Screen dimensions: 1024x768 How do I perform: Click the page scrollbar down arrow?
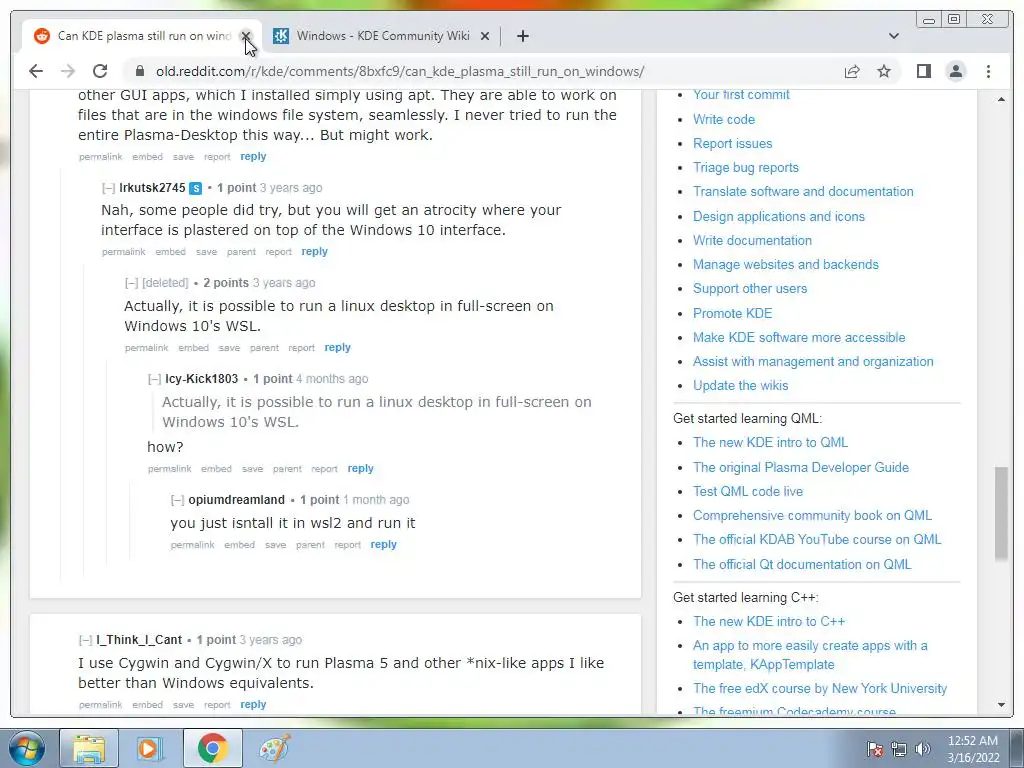coord(1001,705)
